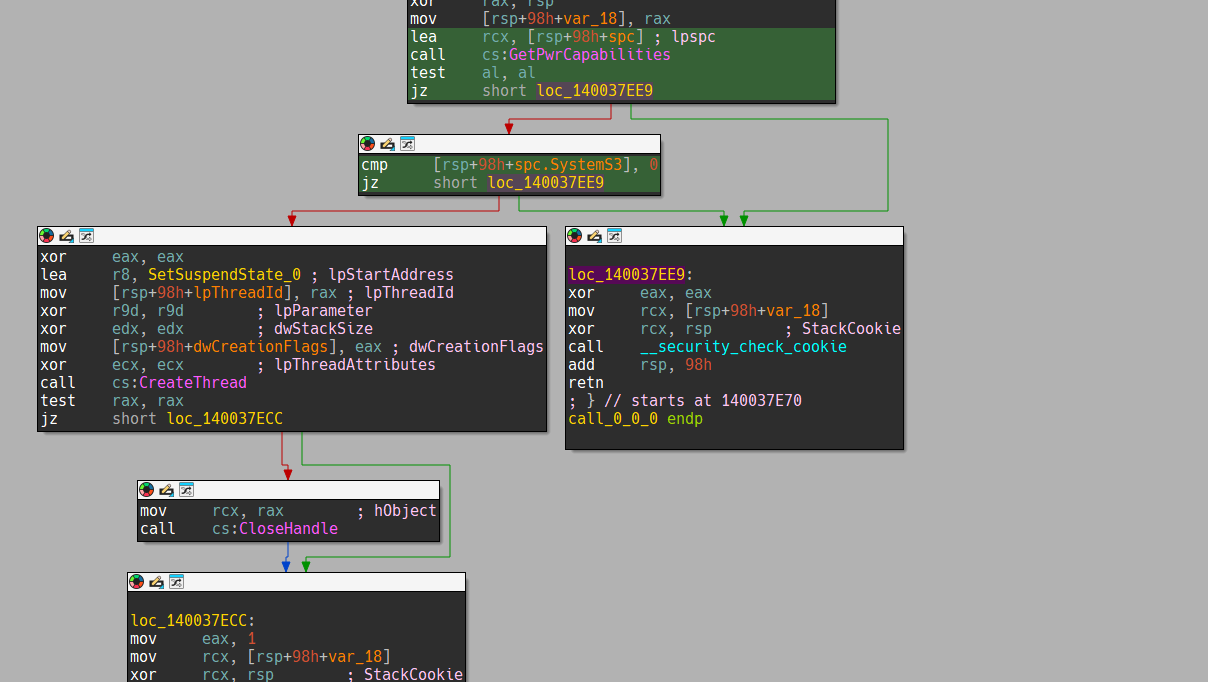This screenshot has width=1208, height=682.
Task: Click the group-nodes icon on the CloseHandle block
Action: [x=186, y=490]
